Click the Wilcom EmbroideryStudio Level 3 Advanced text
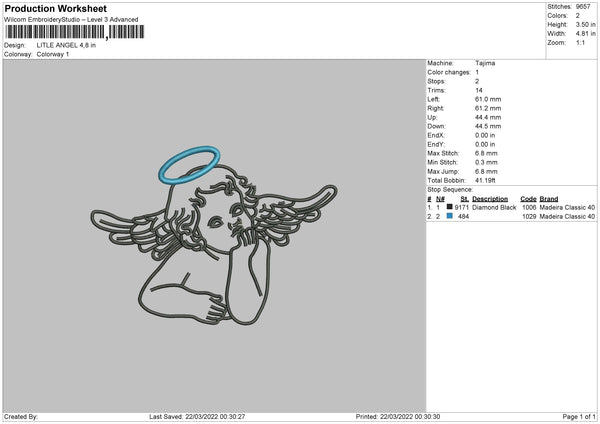 coord(71,20)
